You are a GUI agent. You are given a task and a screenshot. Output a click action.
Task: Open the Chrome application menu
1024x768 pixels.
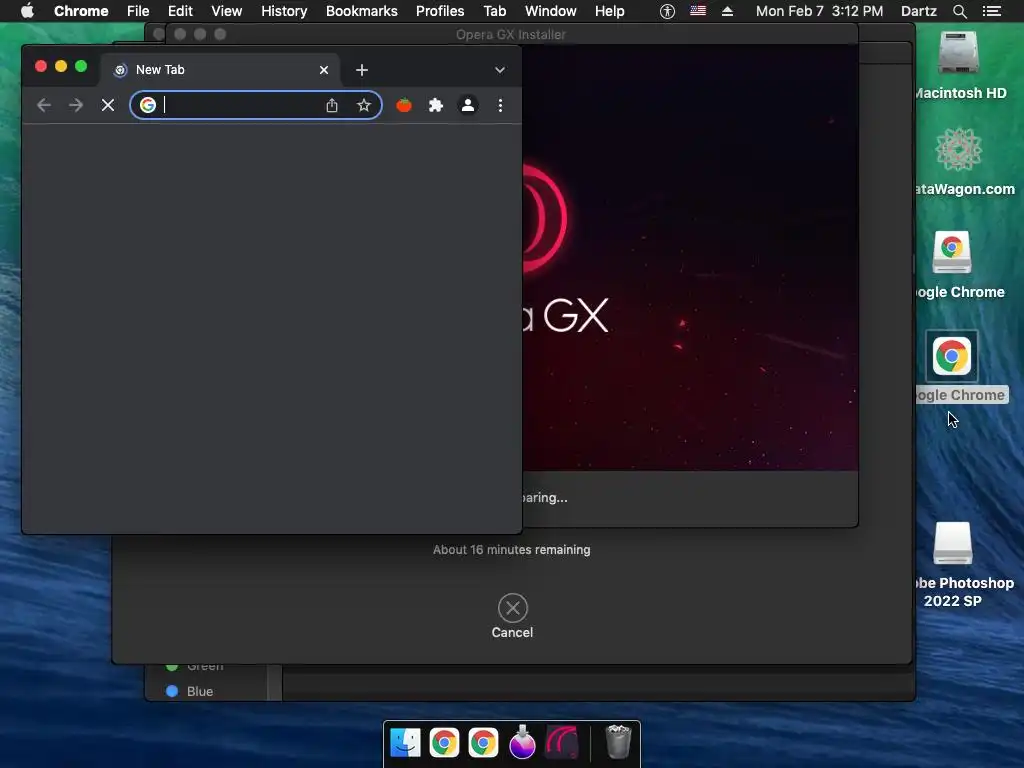pyautogui.click(x=81, y=11)
